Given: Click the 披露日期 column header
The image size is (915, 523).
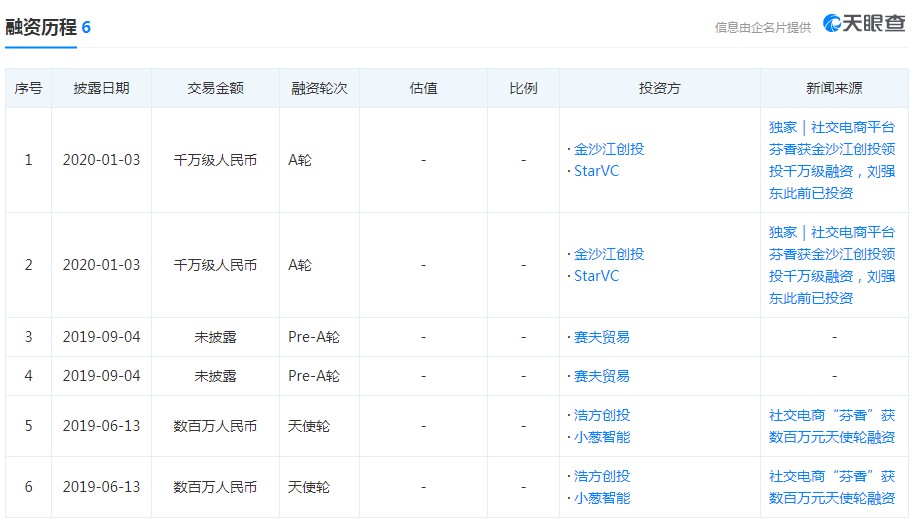Looking at the screenshot, I should [x=101, y=88].
